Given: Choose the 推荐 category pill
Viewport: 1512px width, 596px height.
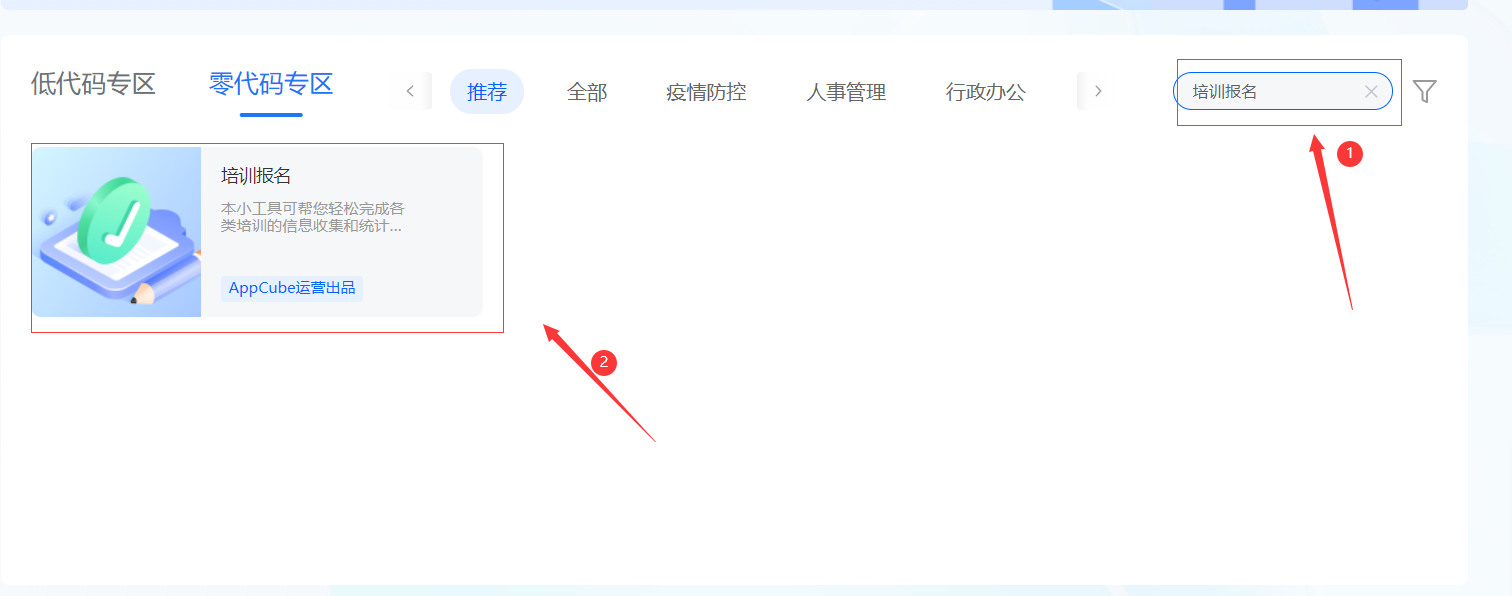Looking at the screenshot, I should [487, 92].
